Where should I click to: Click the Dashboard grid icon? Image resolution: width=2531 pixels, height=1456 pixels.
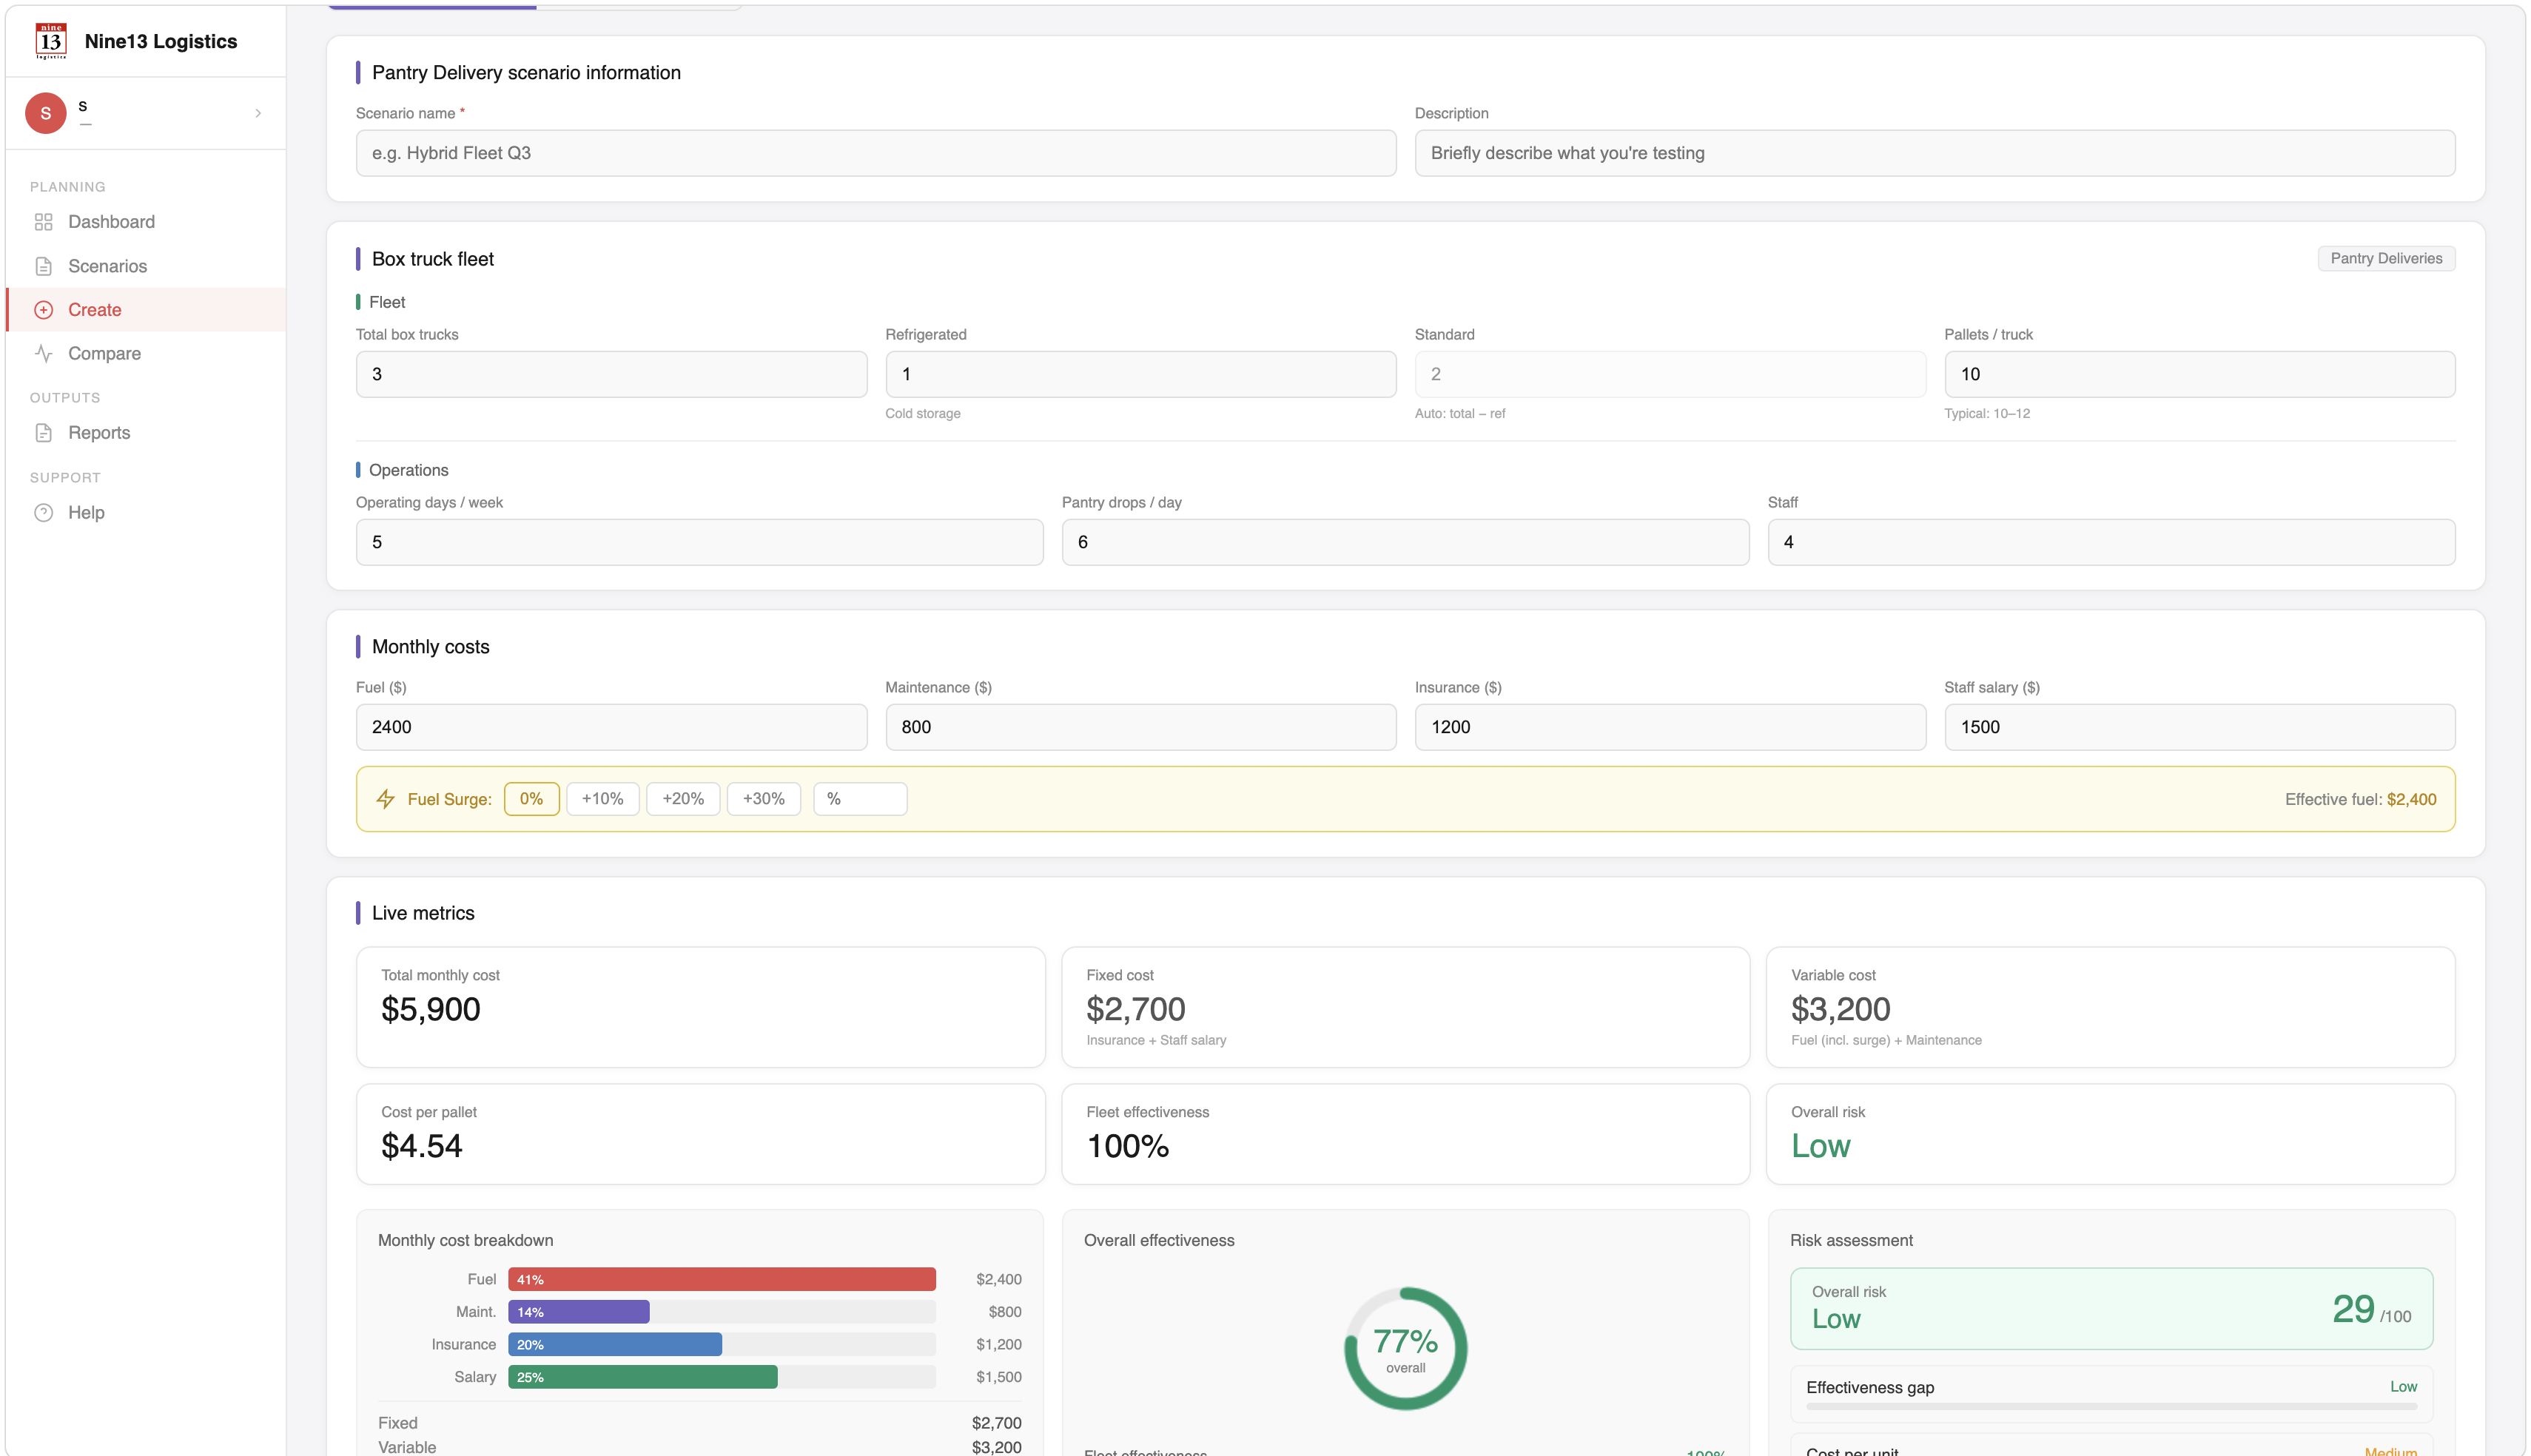coord(43,222)
